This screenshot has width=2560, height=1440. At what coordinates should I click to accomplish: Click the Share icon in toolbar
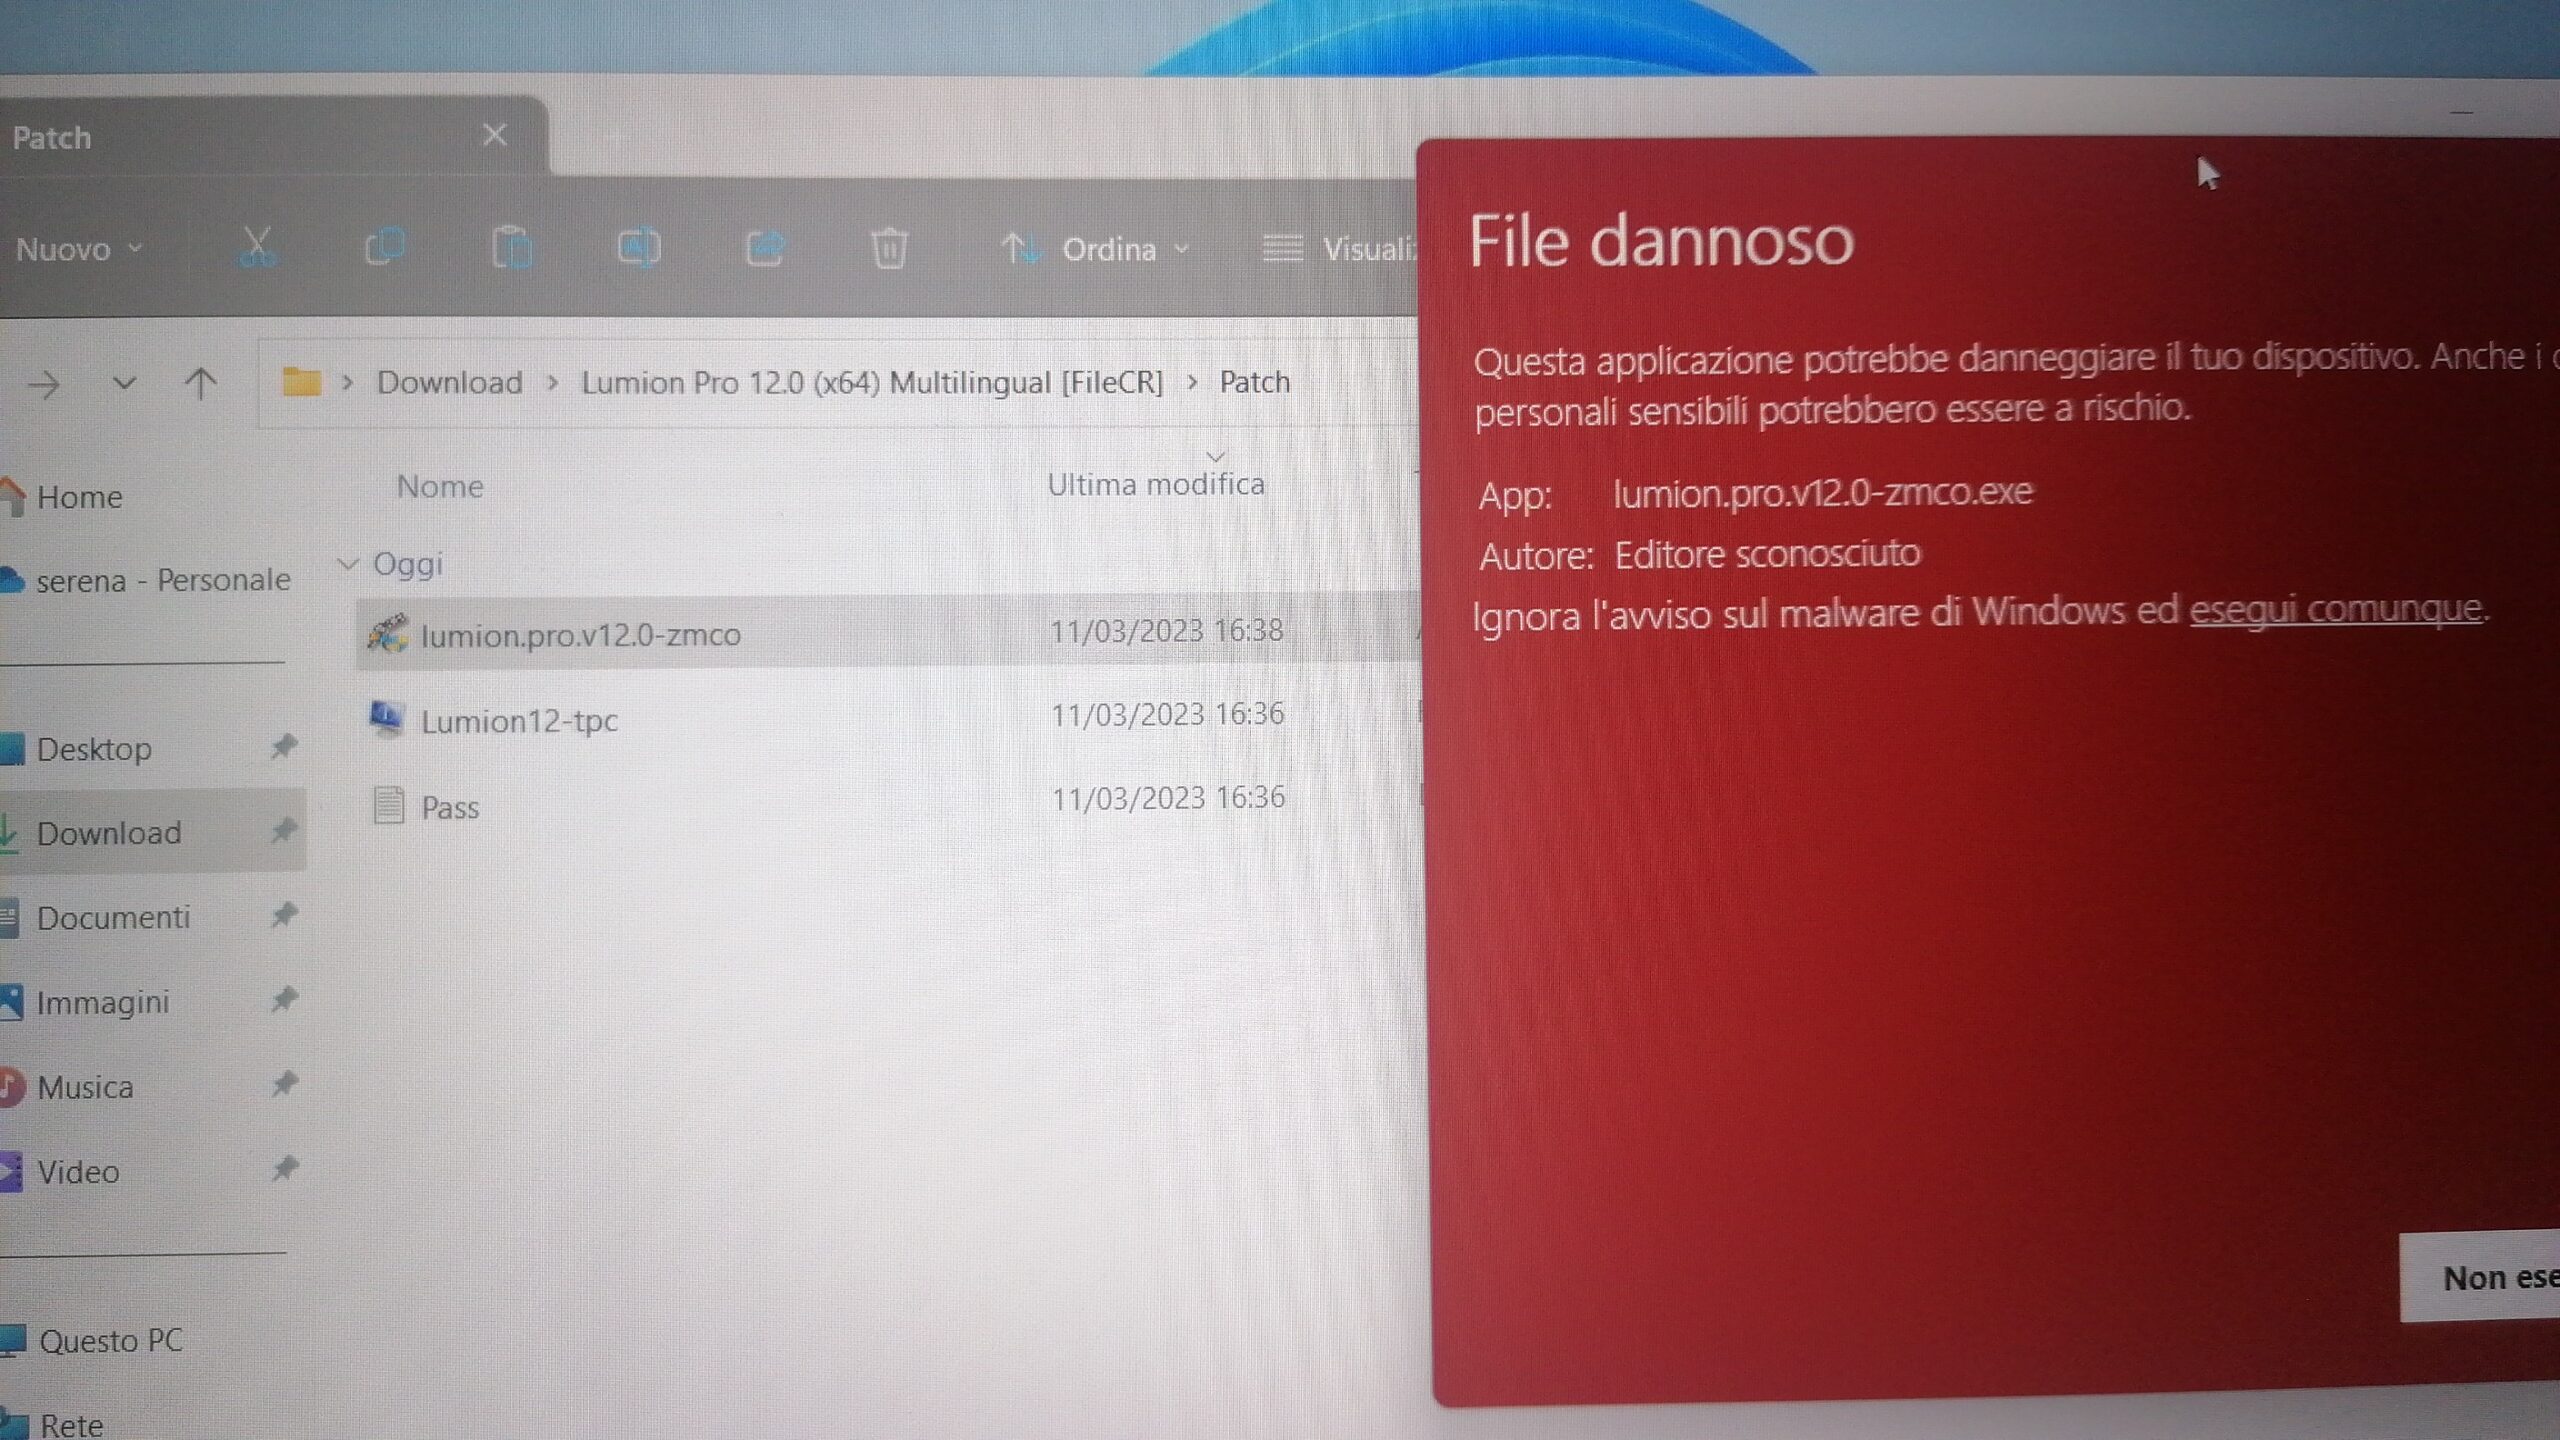(765, 247)
